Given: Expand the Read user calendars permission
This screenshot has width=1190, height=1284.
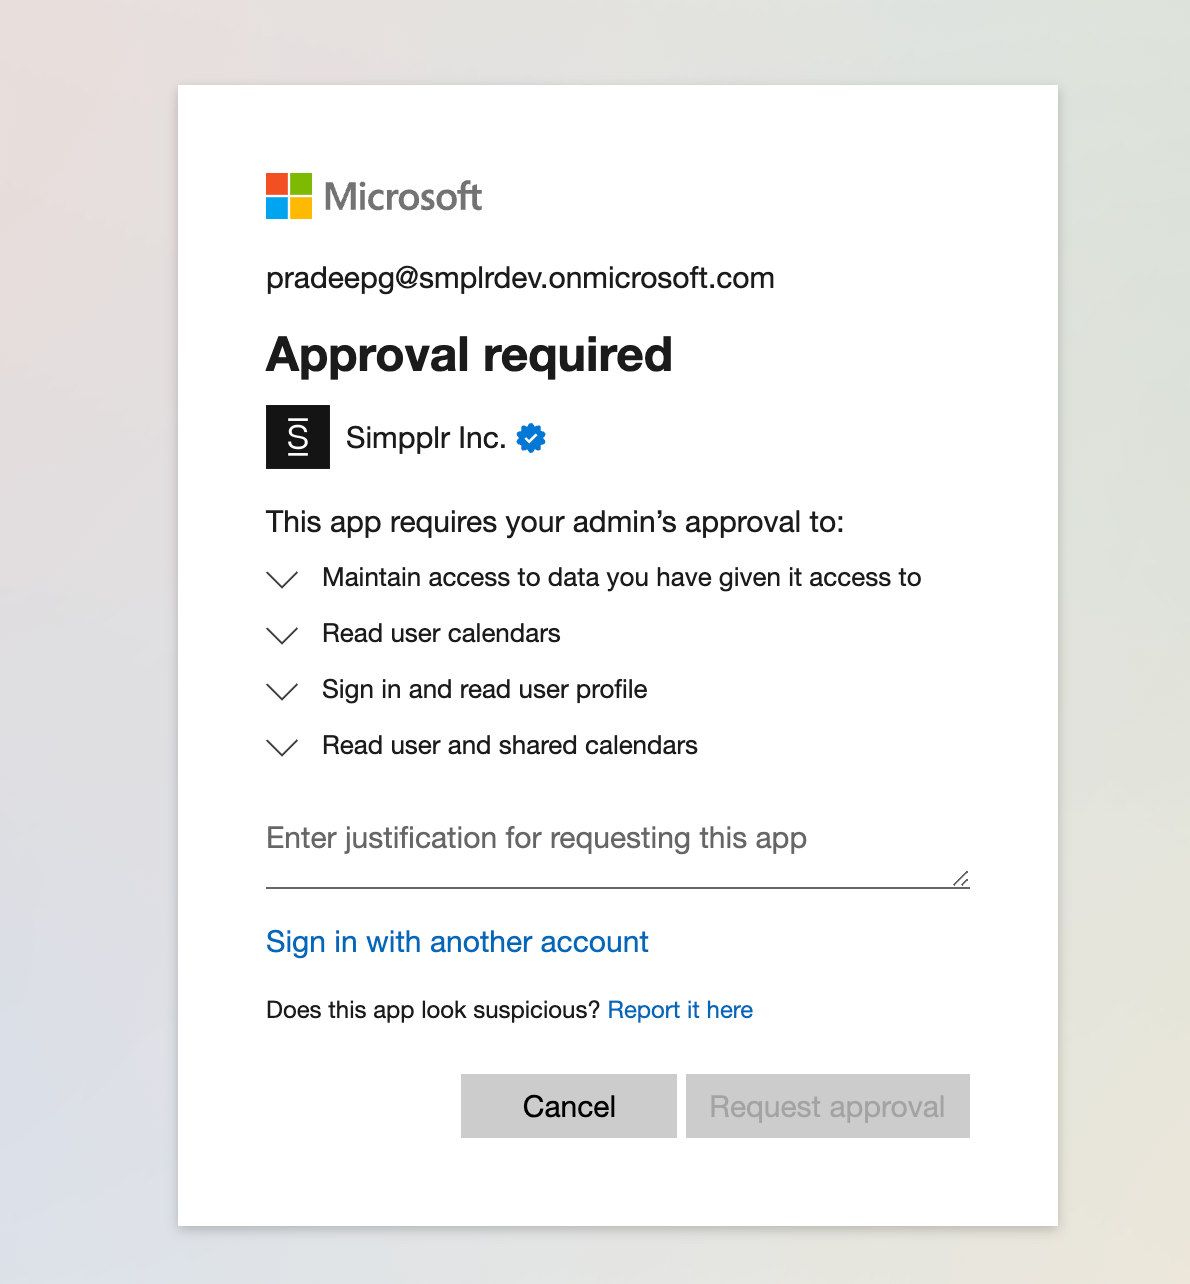Looking at the screenshot, I should pos(282,635).
